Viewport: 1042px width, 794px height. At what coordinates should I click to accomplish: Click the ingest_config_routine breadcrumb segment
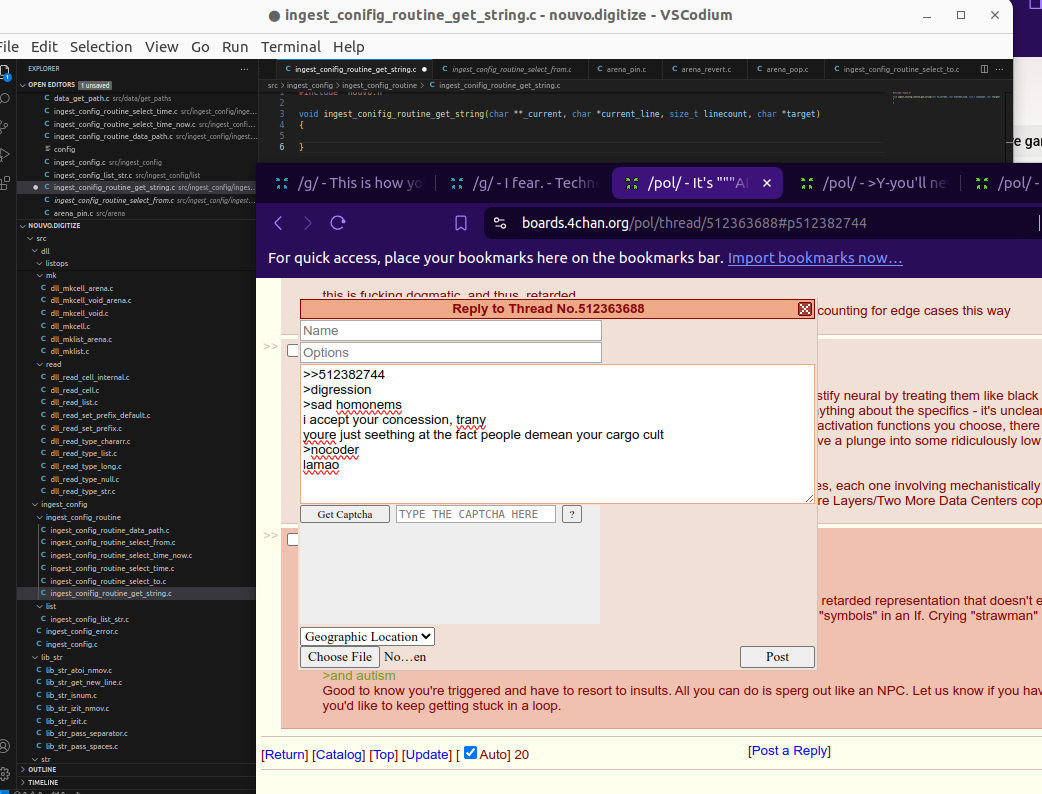[379, 86]
